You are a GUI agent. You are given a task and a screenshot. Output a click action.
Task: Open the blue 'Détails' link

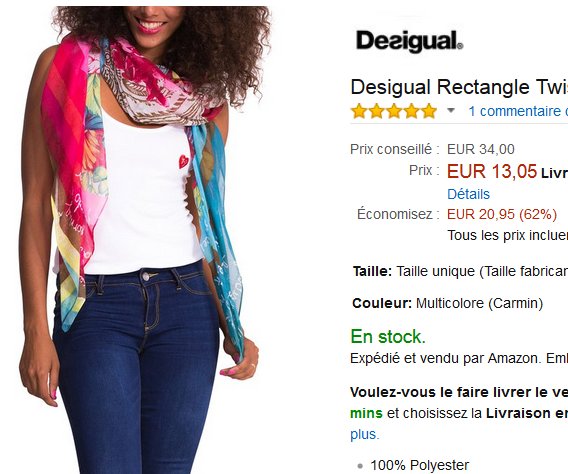tap(468, 194)
